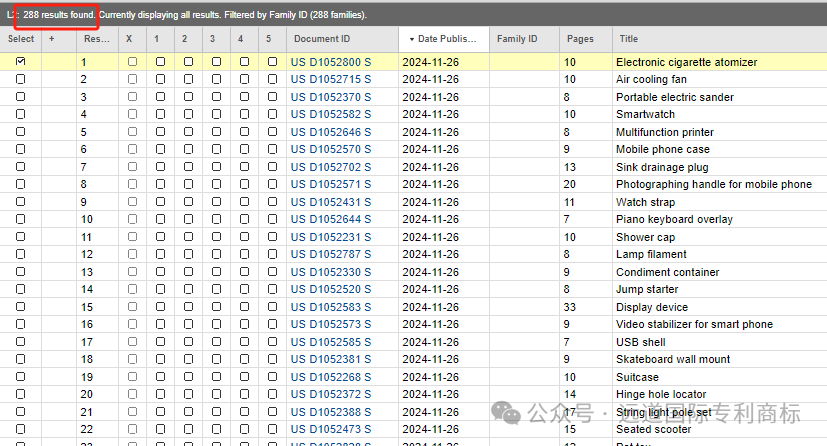This screenshot has width=827, height=446.
Task: Check the X box for Smartwatch row
Action: [132, 114]
